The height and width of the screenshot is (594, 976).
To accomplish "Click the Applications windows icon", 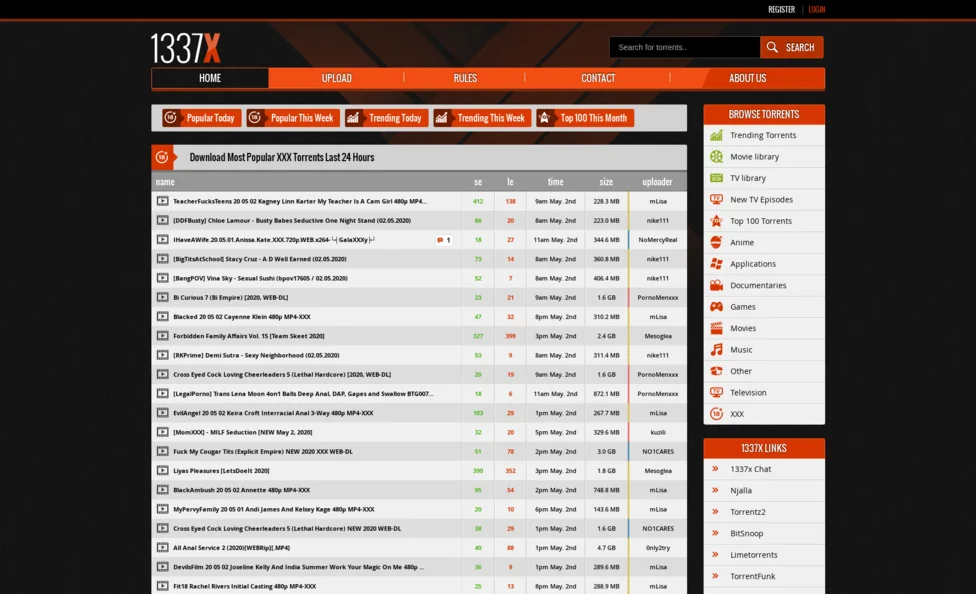I will click(x=716, y=264).
